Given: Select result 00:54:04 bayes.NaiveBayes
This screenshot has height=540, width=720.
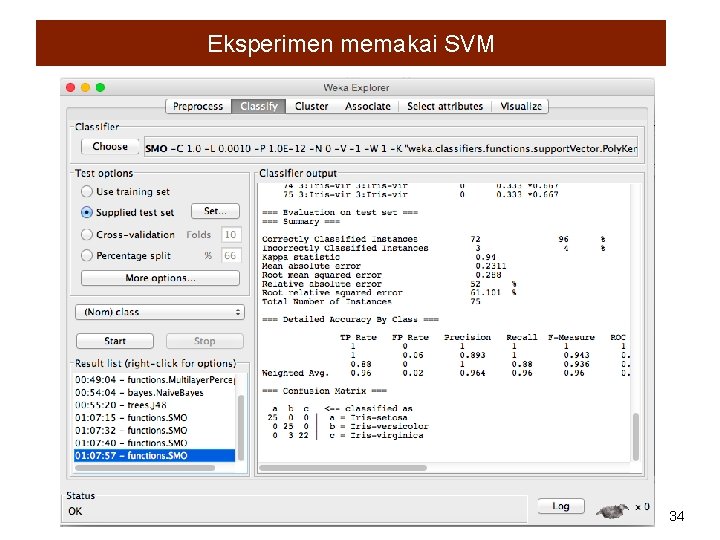Looking at the screenshot, I should point(155,393).
